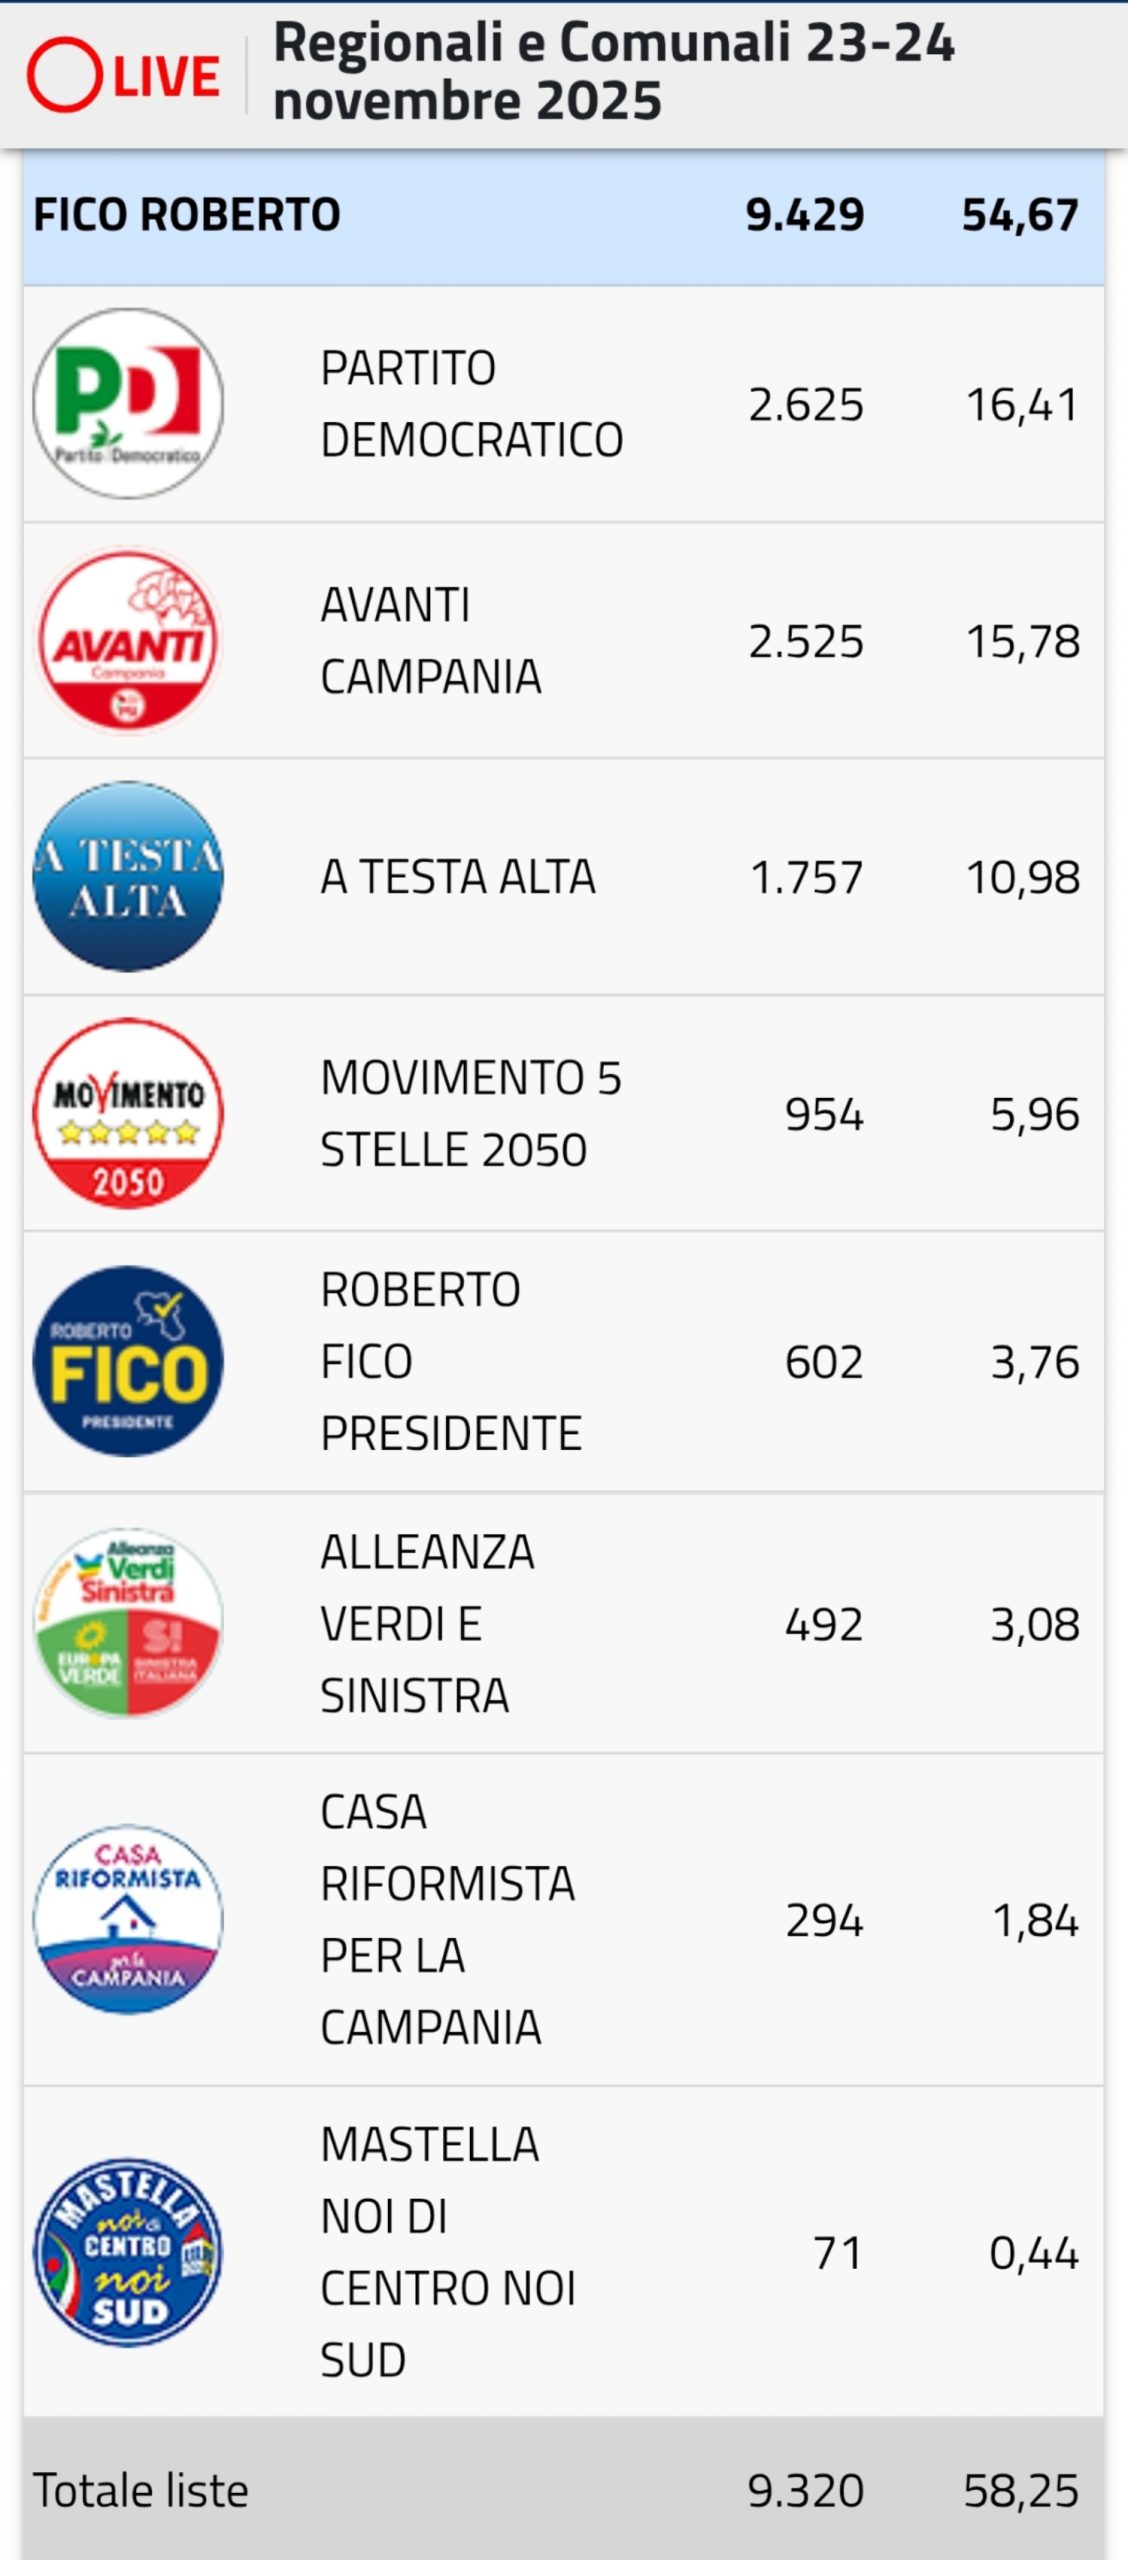Click the Casa Riformista Campania logo
Screen dimensions: 1128x2560
coord(128,1920)
